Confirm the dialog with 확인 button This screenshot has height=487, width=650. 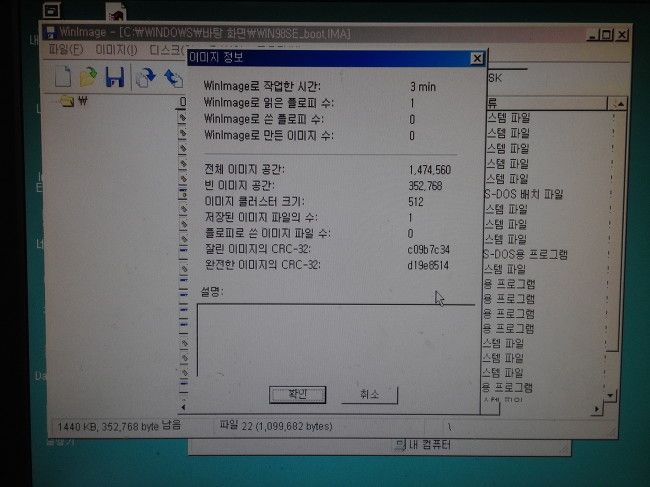[x=298, y=394]
